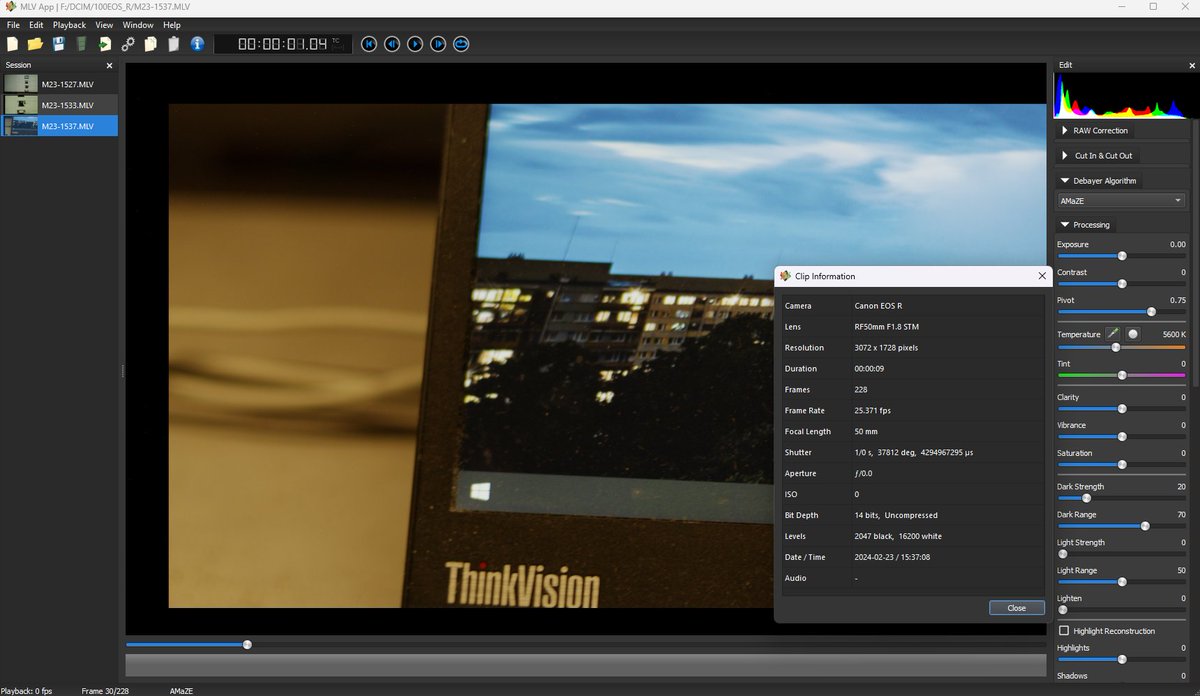This screenshot has height=696, width=1200.
Task: Click the round button next to Temperature eyedropper
Action: pyautogui.click(x=1133, y=334)
